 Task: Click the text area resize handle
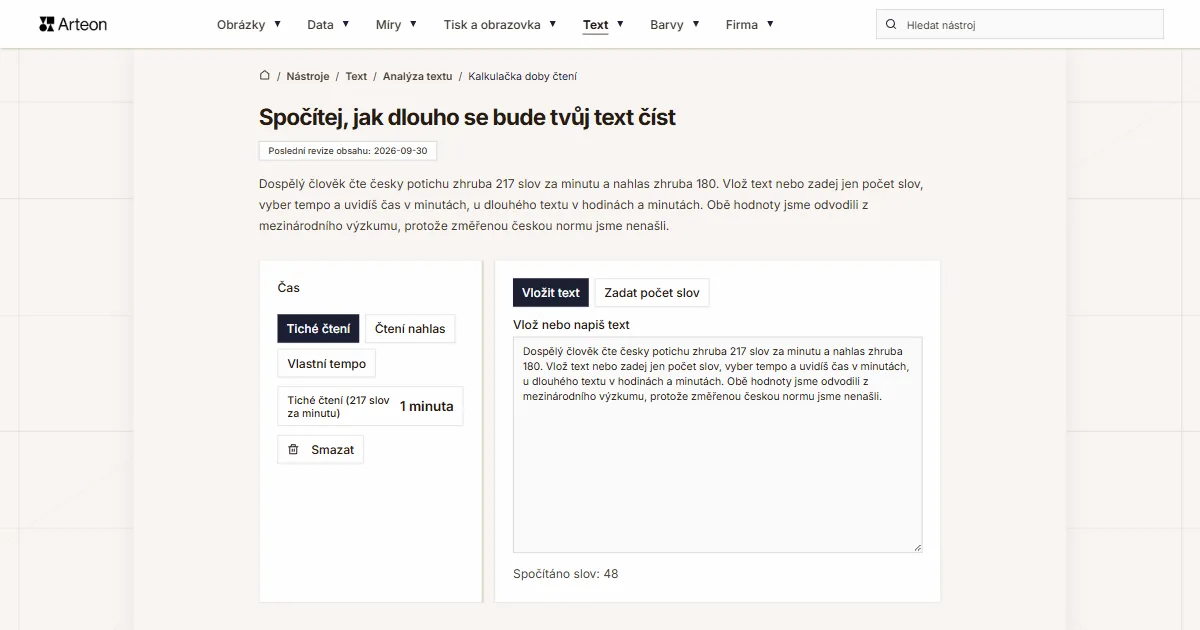pyautogui.click(x=917, y=546)
